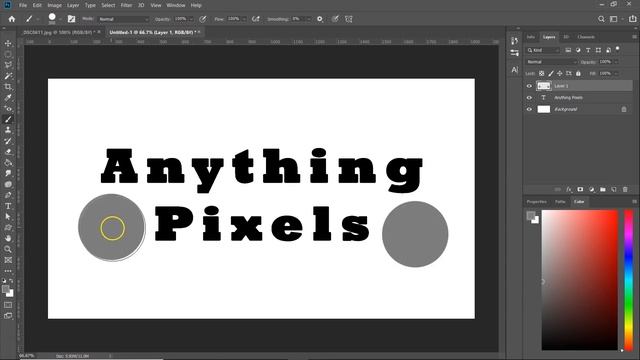Delete layer with trash icon
Image resolution: width=640 pixels, height=360 pixels.
[625, 189]
